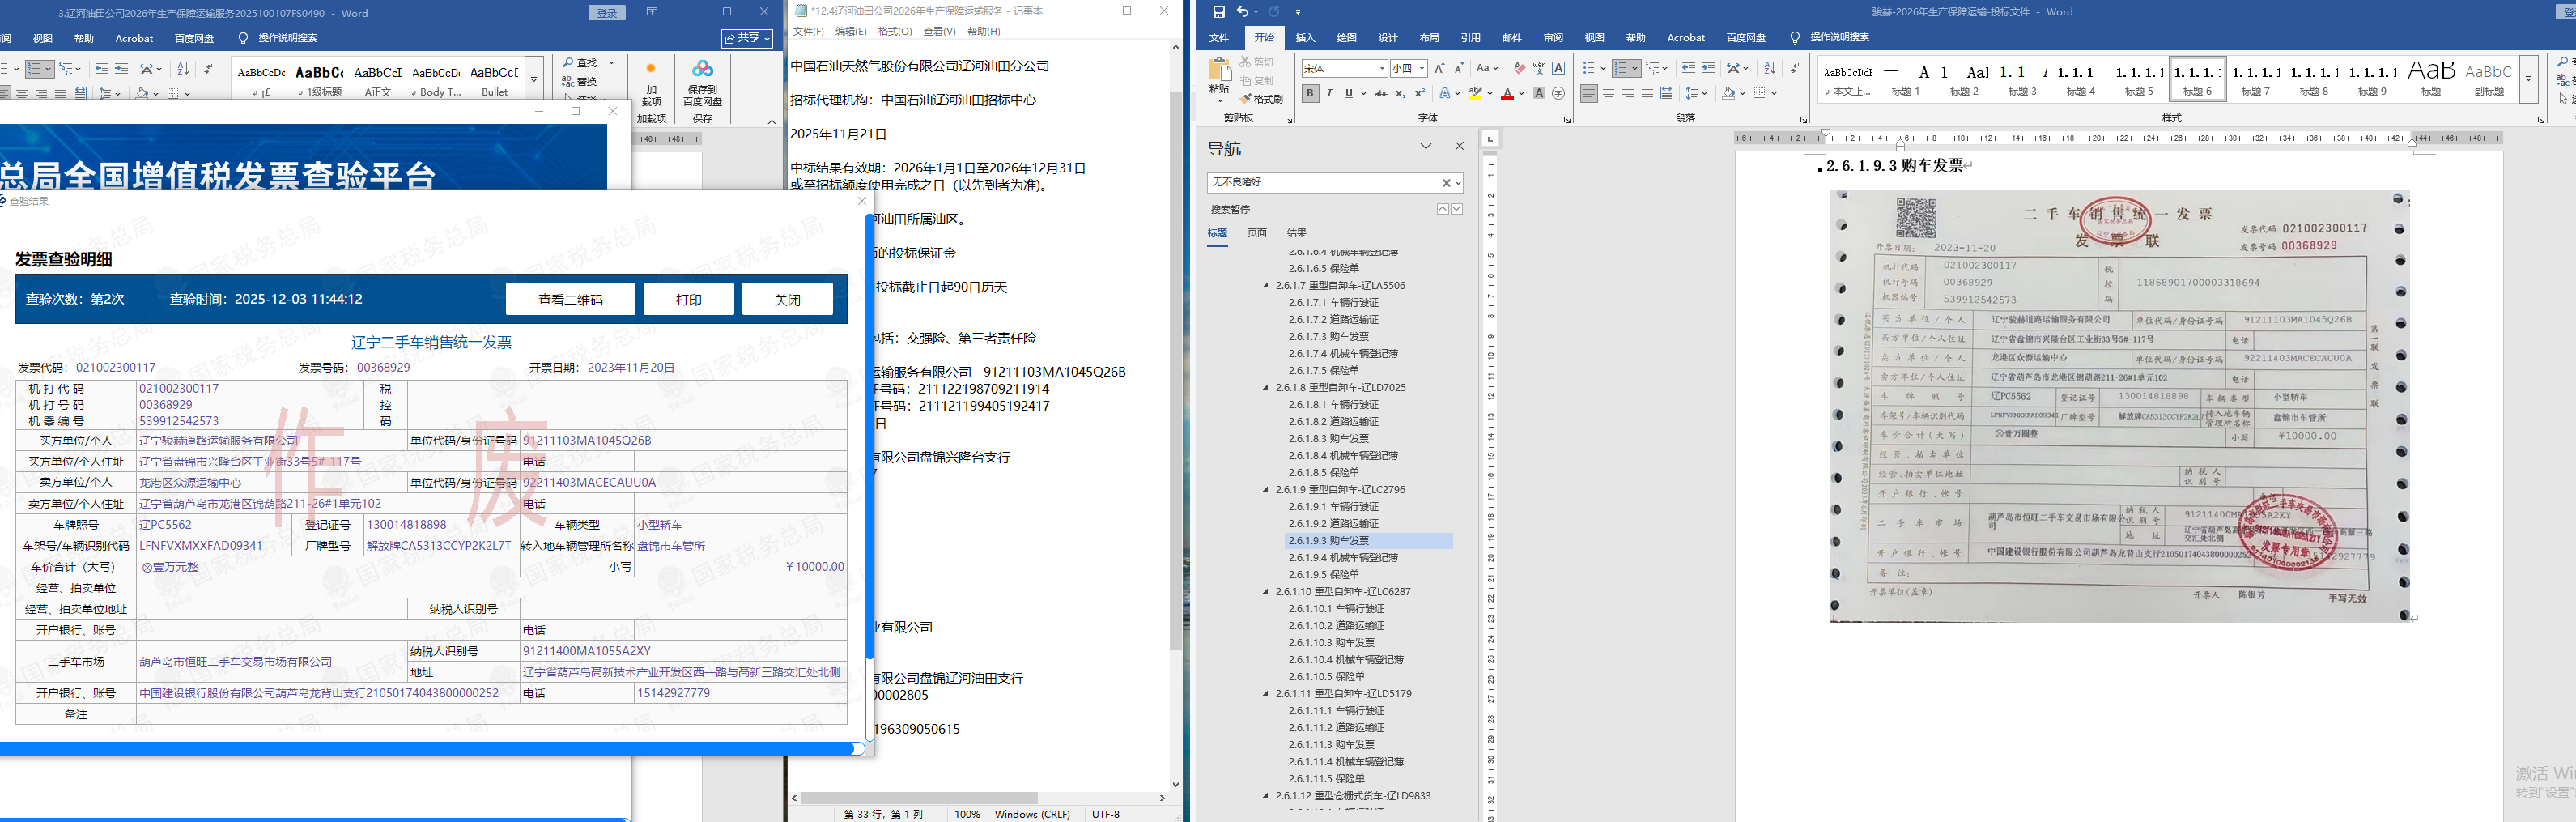Viewport: 2576px width, 822px height.
Task: Clear all formatting with the eraser icon
Action: pos(1520,68)
